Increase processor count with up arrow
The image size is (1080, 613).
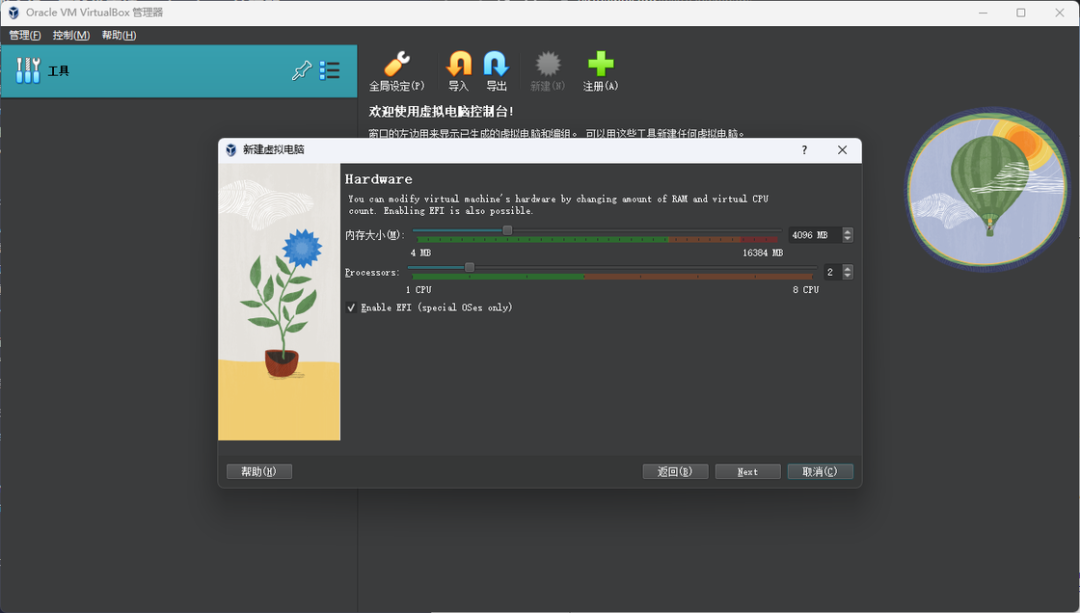click(x=848, y=269)
